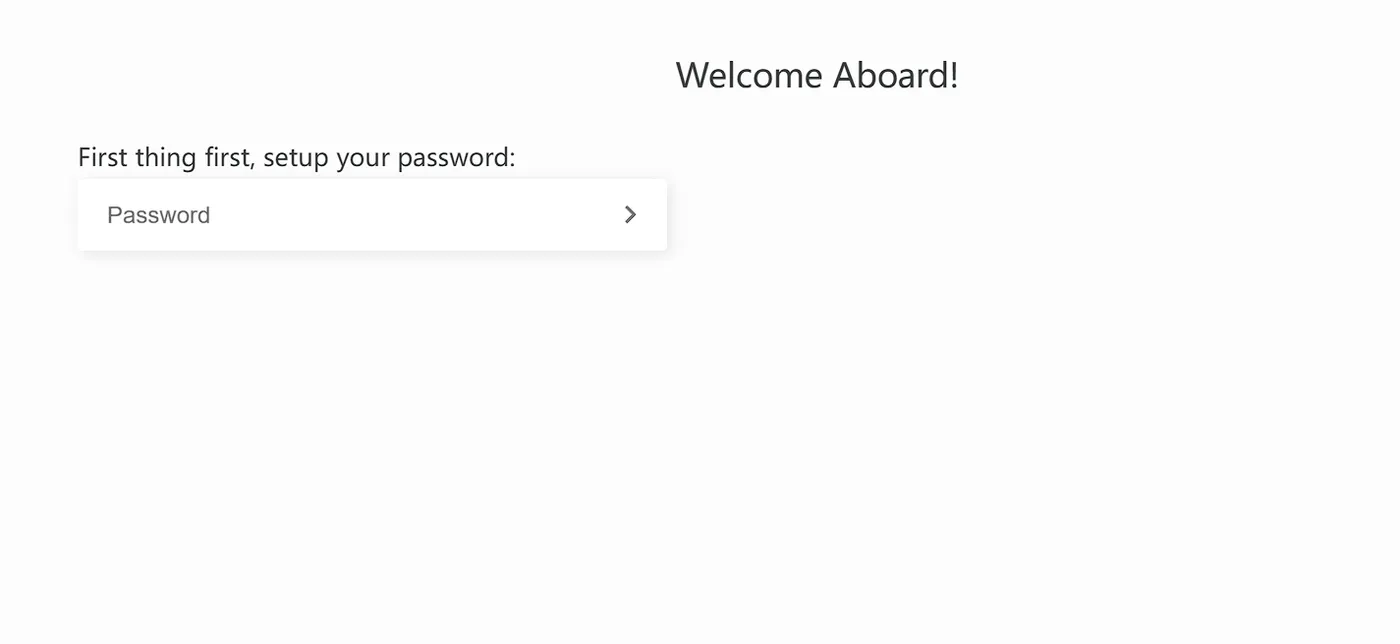Click the white password card's empty middle area
Image resolution: width=1400 pixels, height=644 pixels.
[x=400, y=215]
